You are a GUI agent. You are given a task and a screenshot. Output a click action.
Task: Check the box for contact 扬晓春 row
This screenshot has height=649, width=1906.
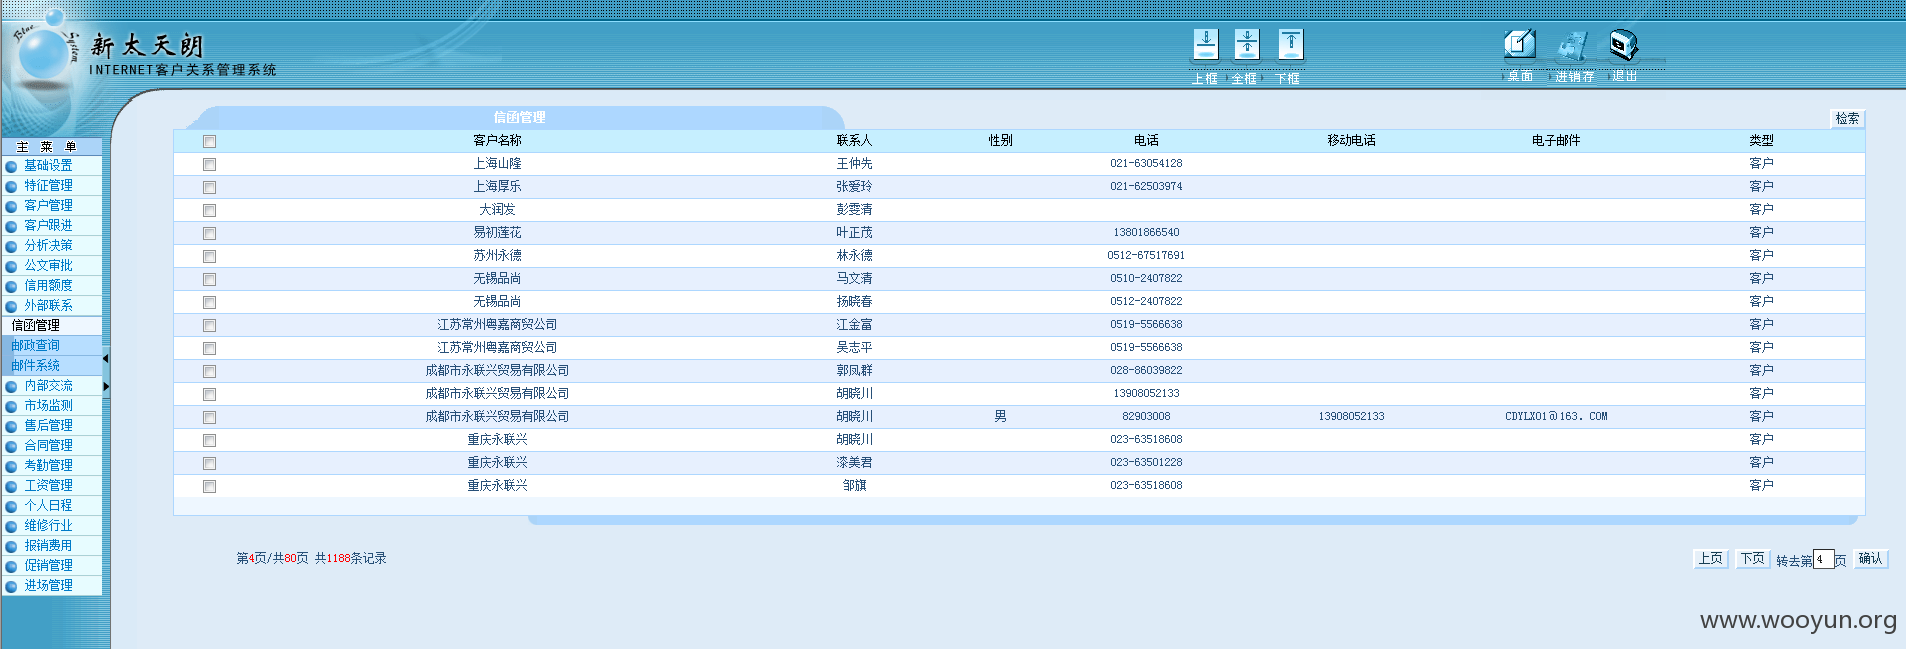point(209,302)
